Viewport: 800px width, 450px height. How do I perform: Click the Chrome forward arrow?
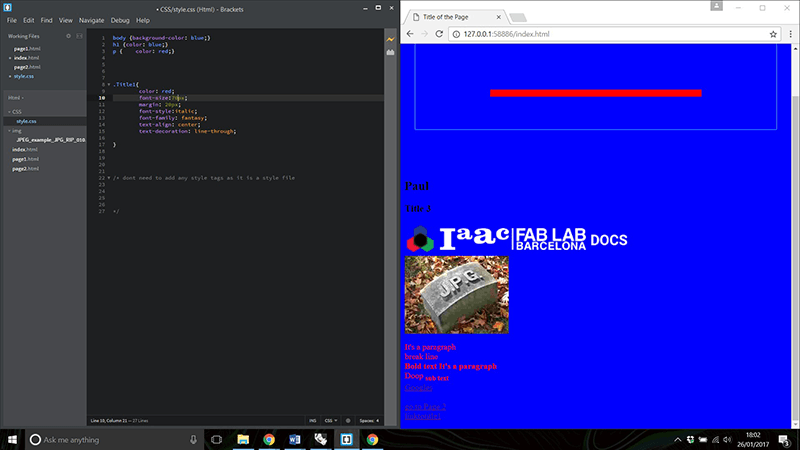tap(424, 34)
